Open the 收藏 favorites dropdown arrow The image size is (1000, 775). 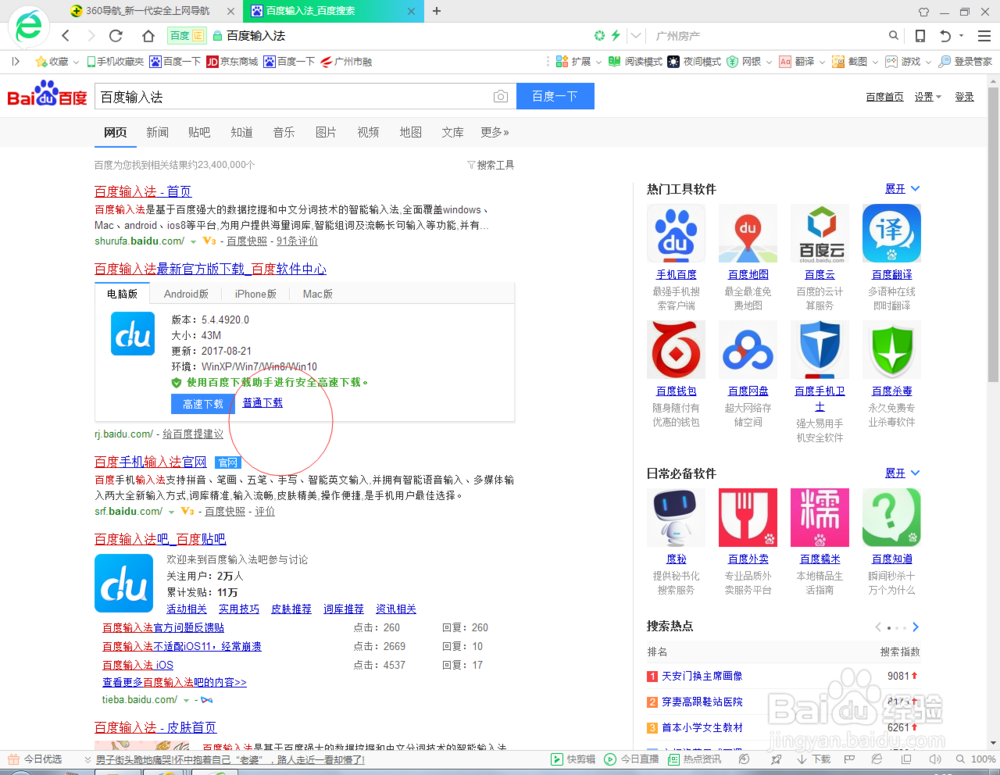[76, 62]
